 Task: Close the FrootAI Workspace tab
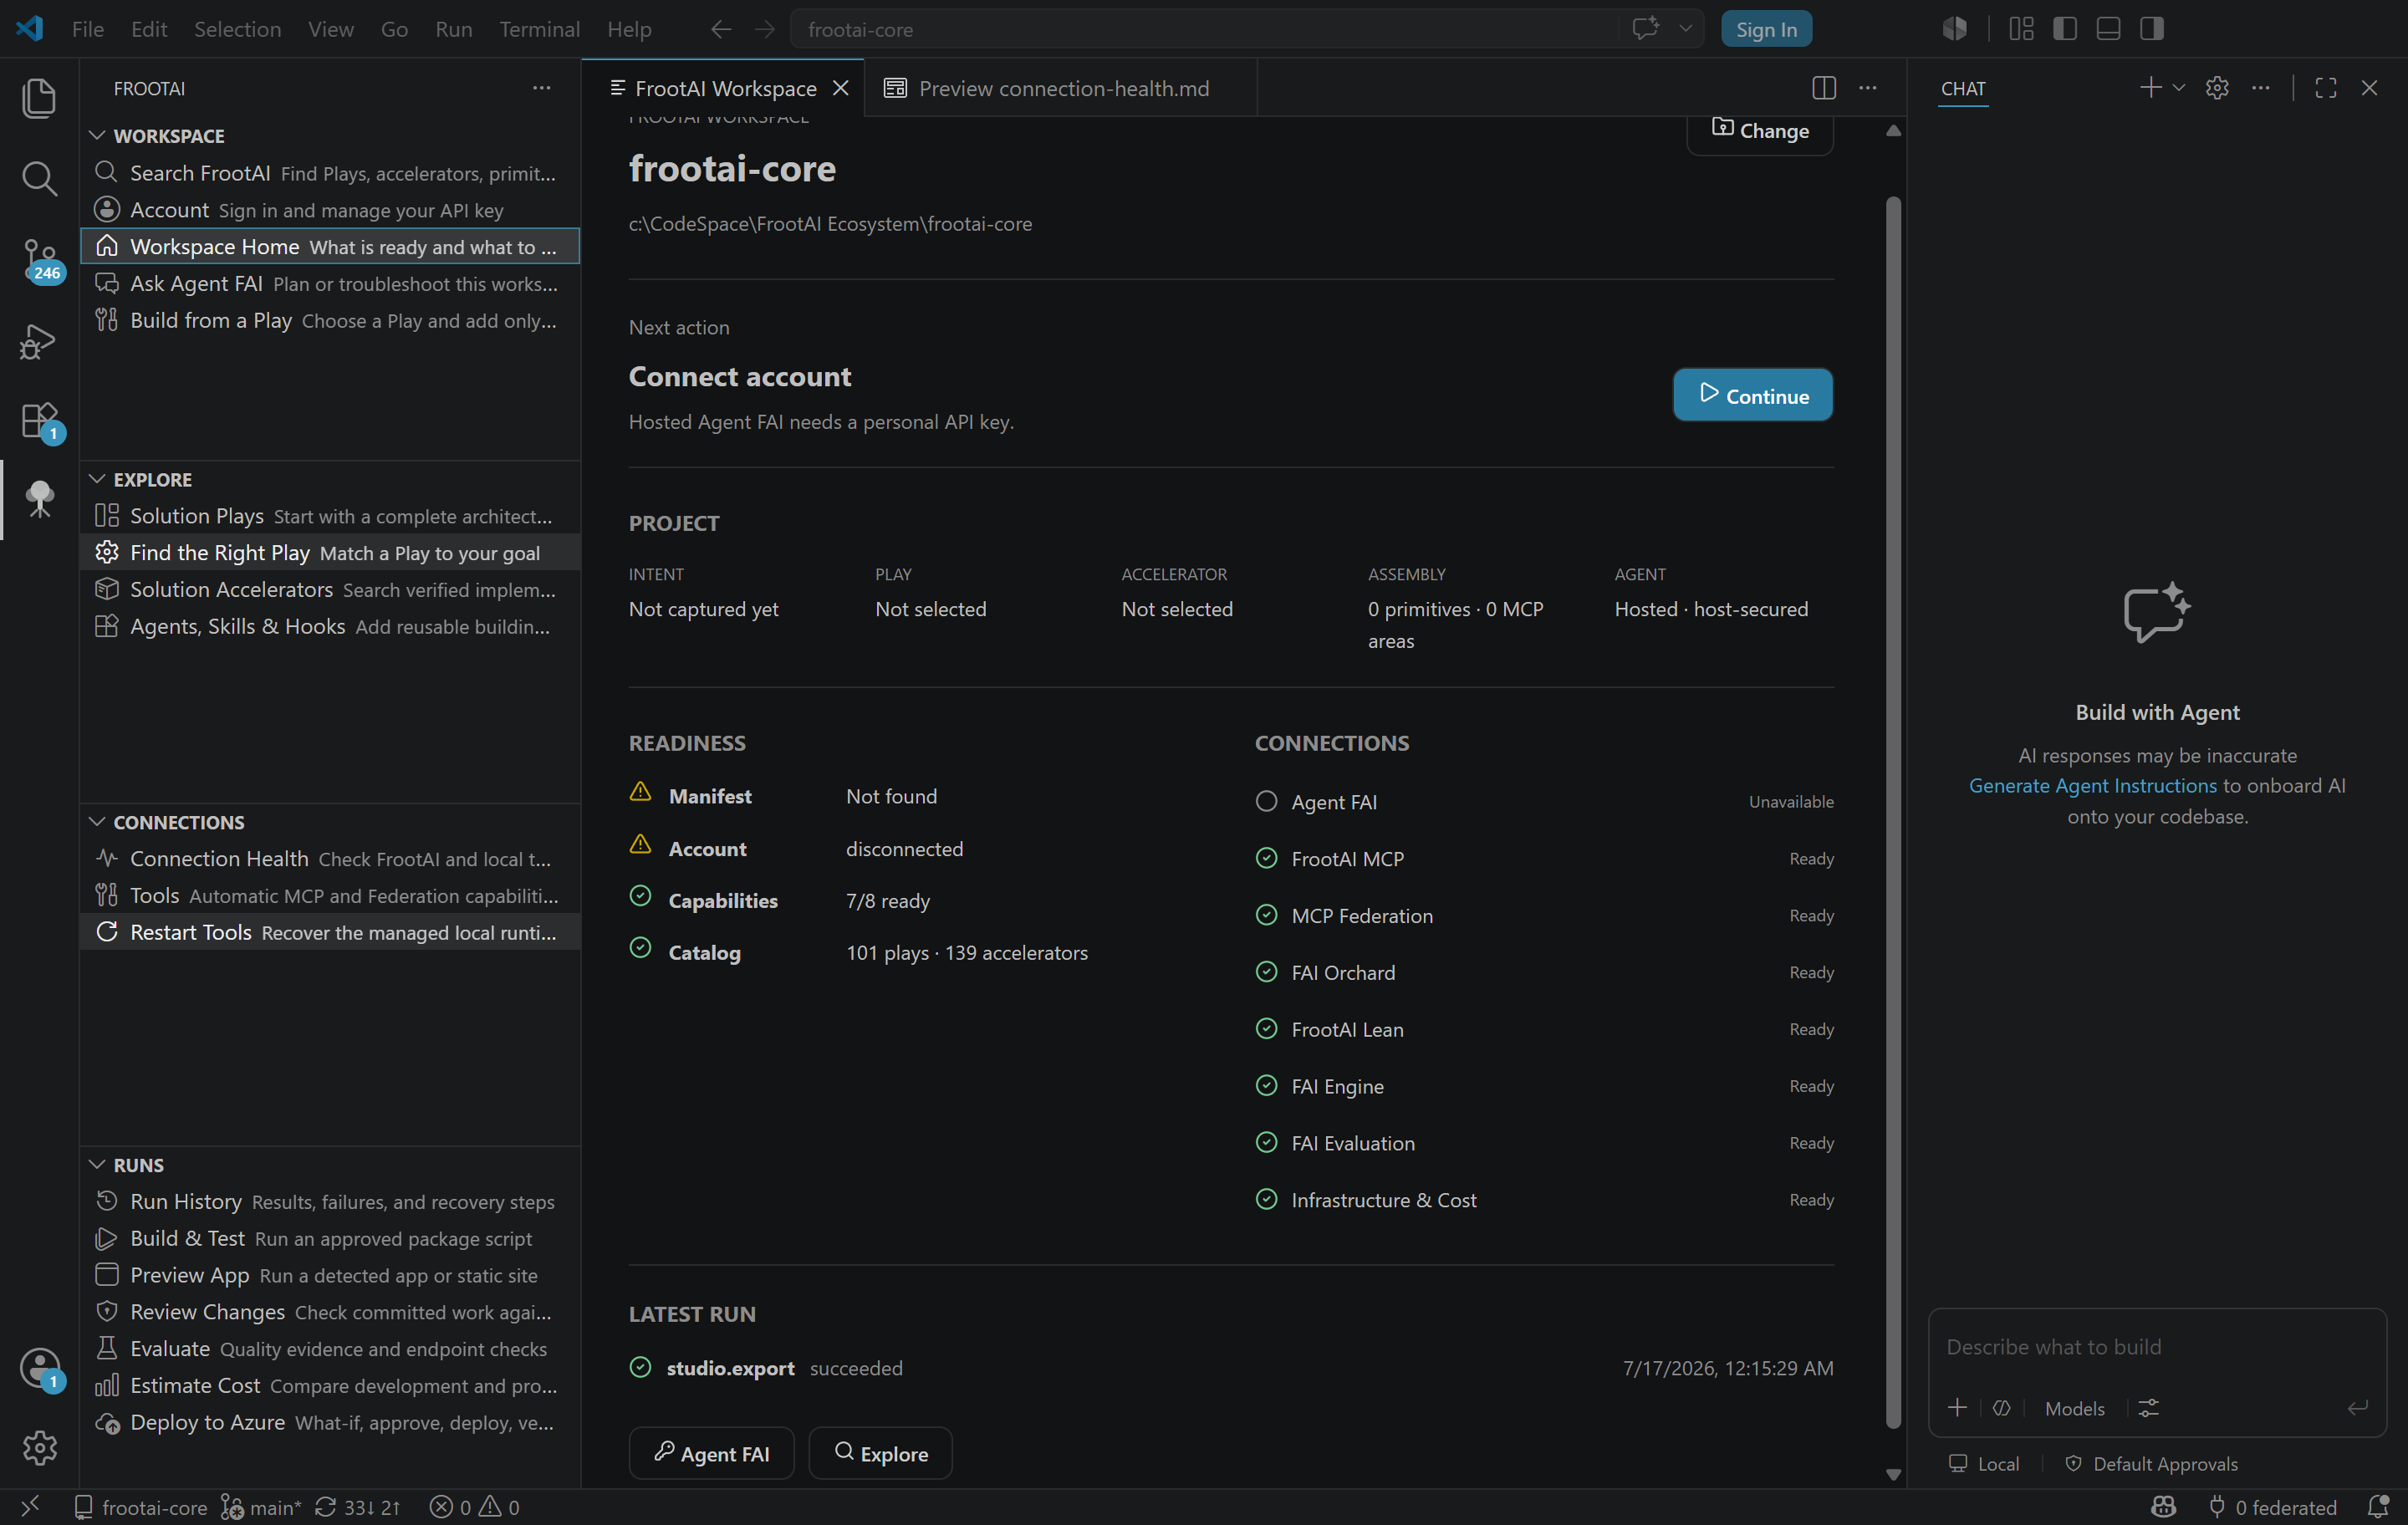841,88
